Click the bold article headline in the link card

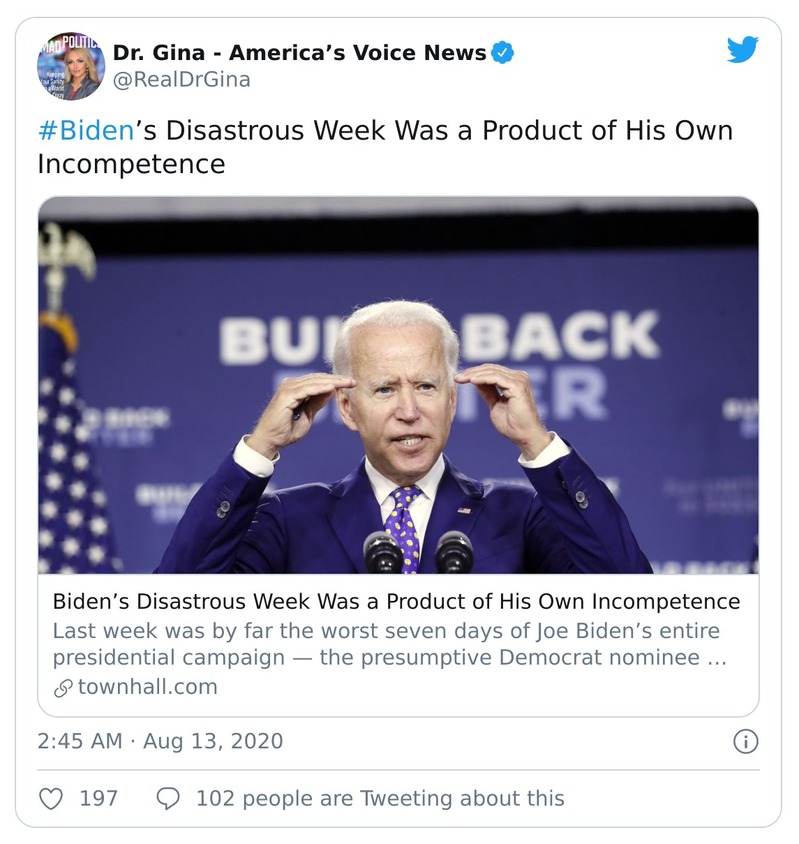(396, 602)
